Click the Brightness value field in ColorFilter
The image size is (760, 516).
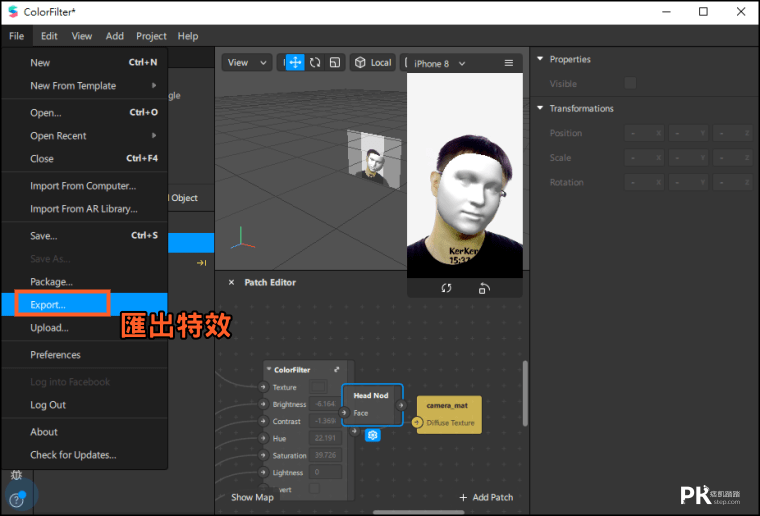tap(325, 404)
